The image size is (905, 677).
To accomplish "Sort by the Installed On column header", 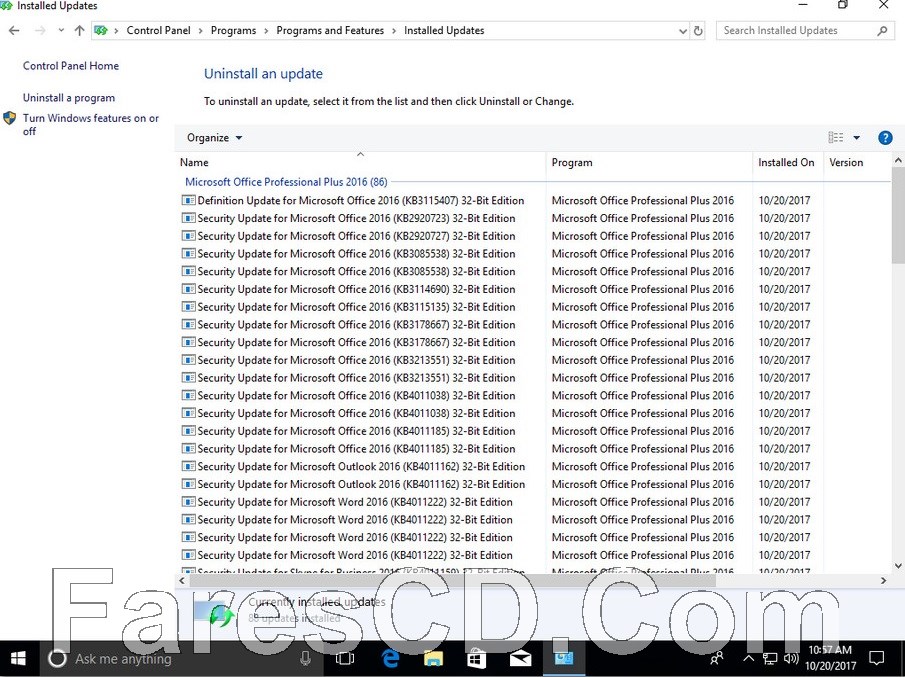I will pyautogui.click(x=788, y=162).
